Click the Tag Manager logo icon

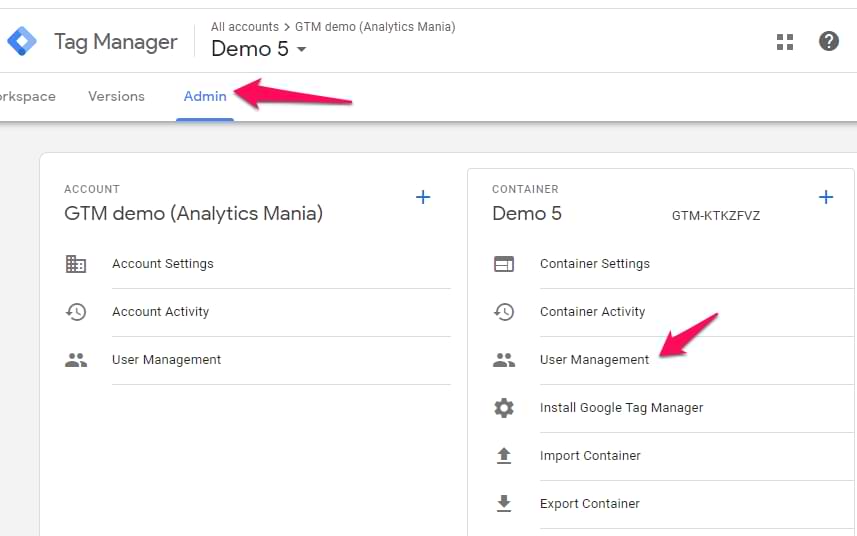[x=21, y=42]
